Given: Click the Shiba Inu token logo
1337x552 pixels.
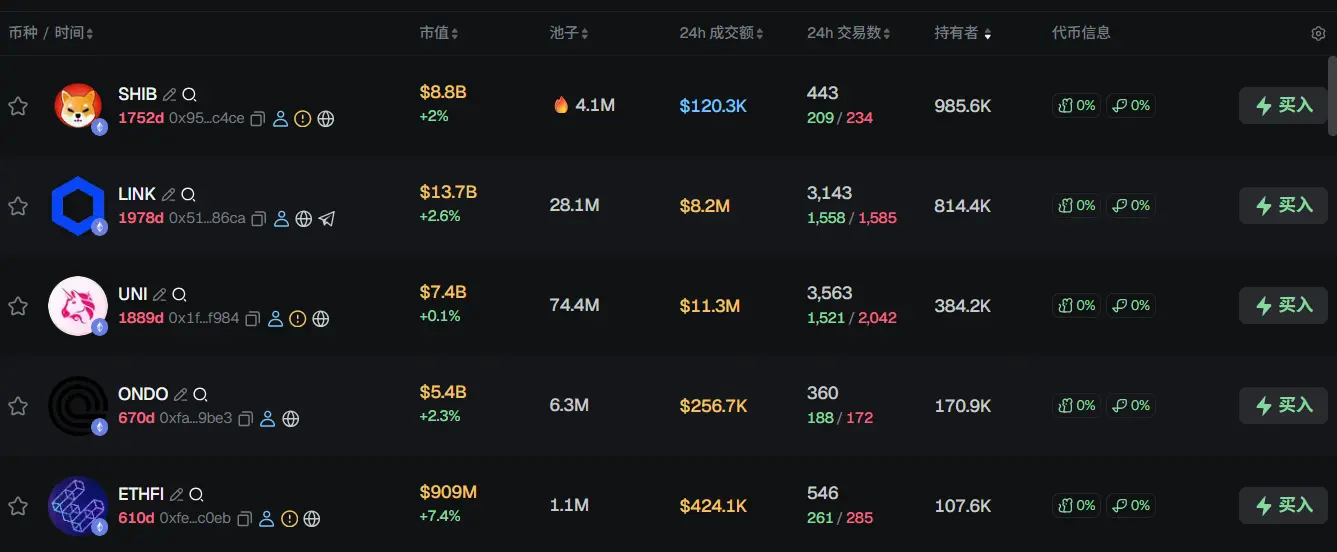Looking at the screenshot, I should (x=77, y=106).
